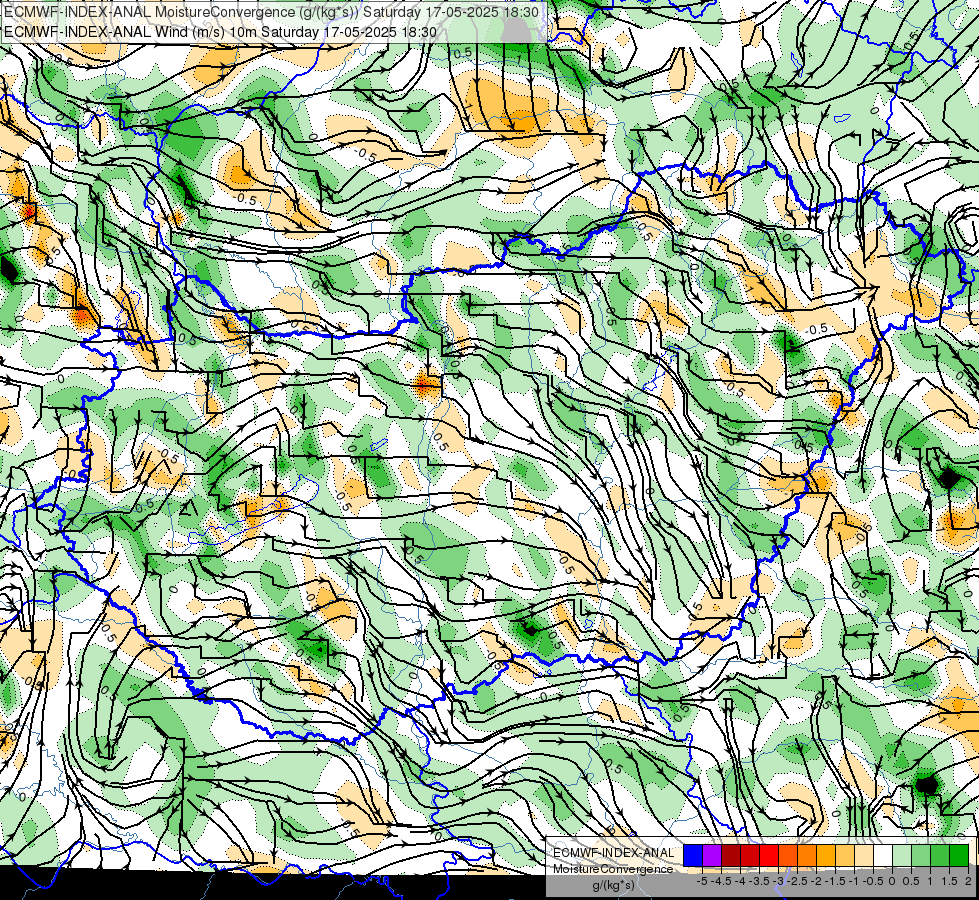Pick the legend swatch between -4 and -3.5
The height and width of the screenshot is (900, 979).
[750, 856]
